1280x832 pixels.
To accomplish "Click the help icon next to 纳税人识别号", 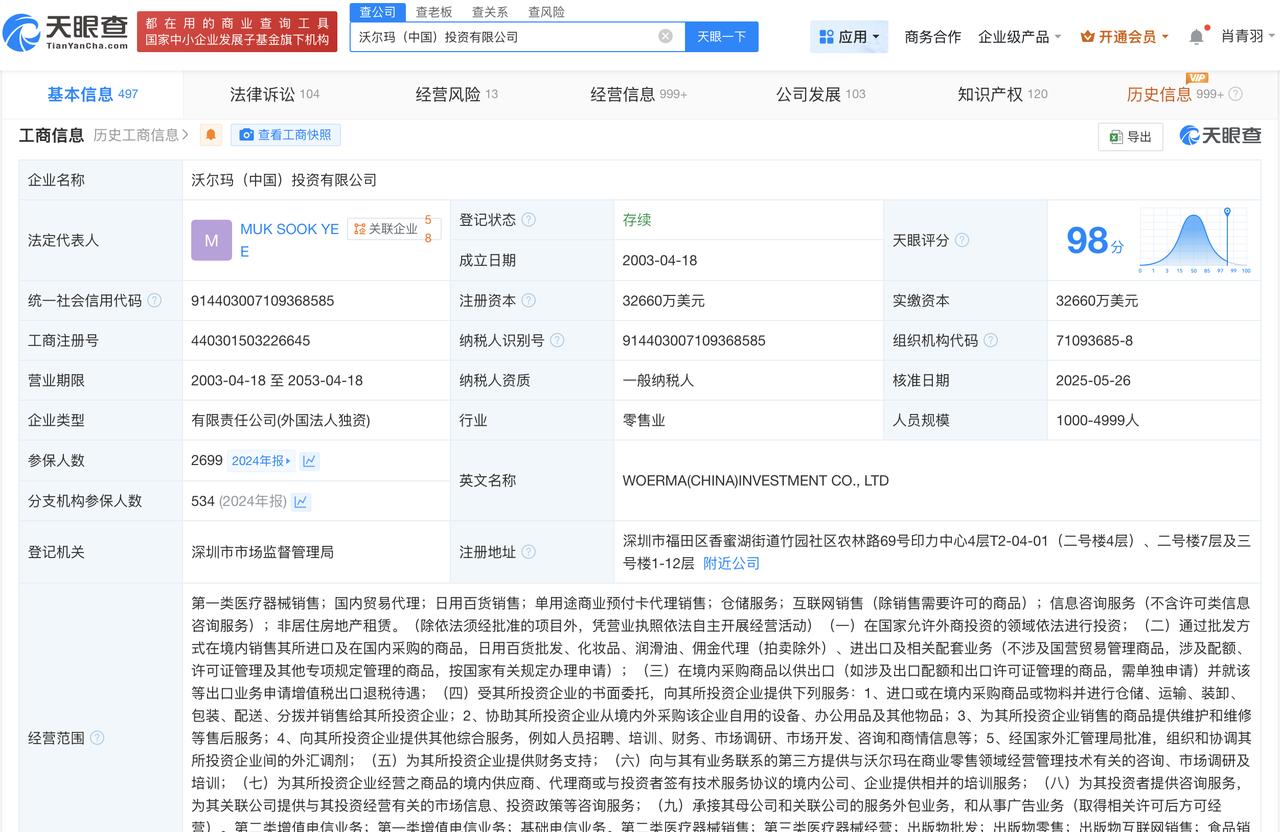I will [x=557, y=340].
